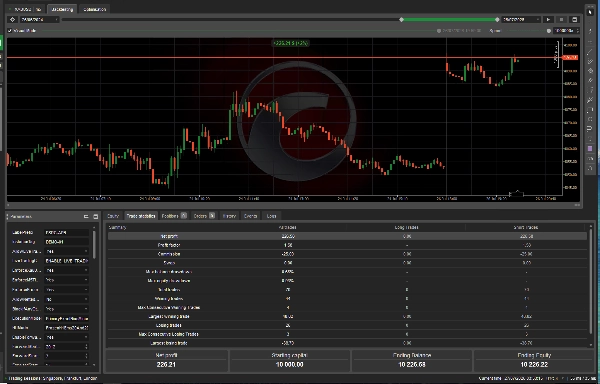Click the window layout icon beside stop button
The width and height of the screenshot is (600, 384).
(574, 20)
